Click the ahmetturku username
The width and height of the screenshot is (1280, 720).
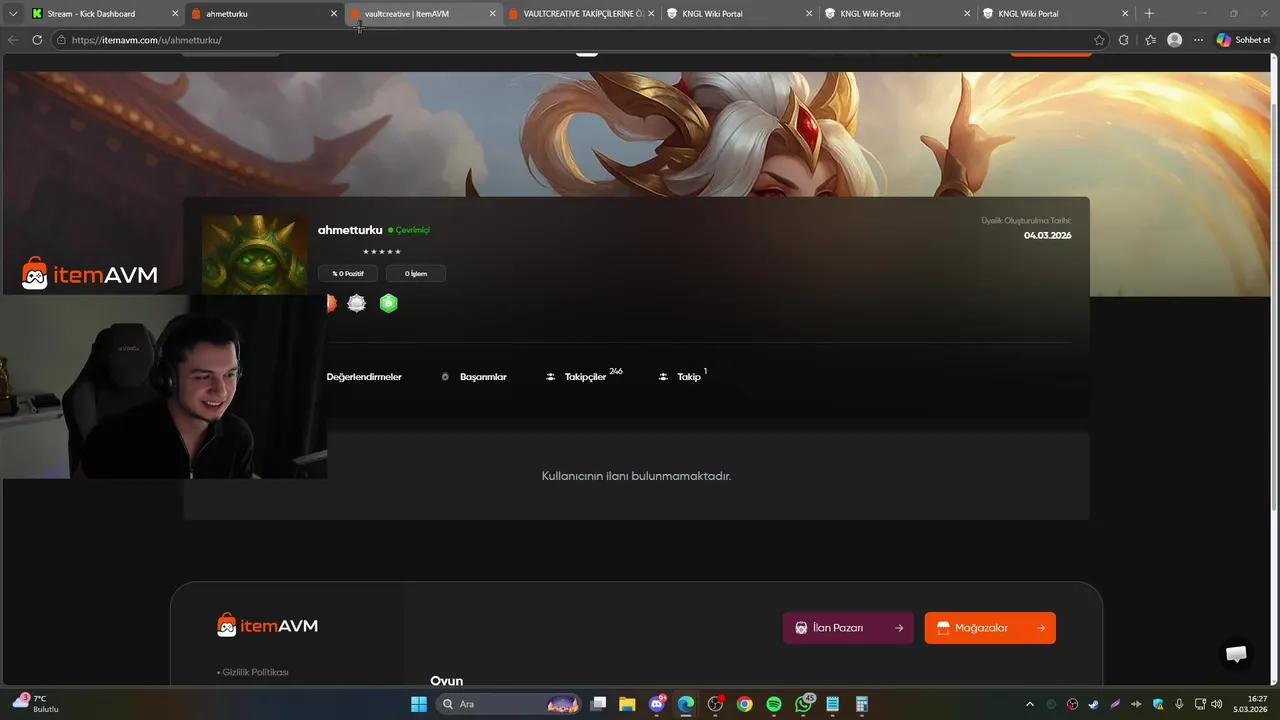click(x=350, y=230)
